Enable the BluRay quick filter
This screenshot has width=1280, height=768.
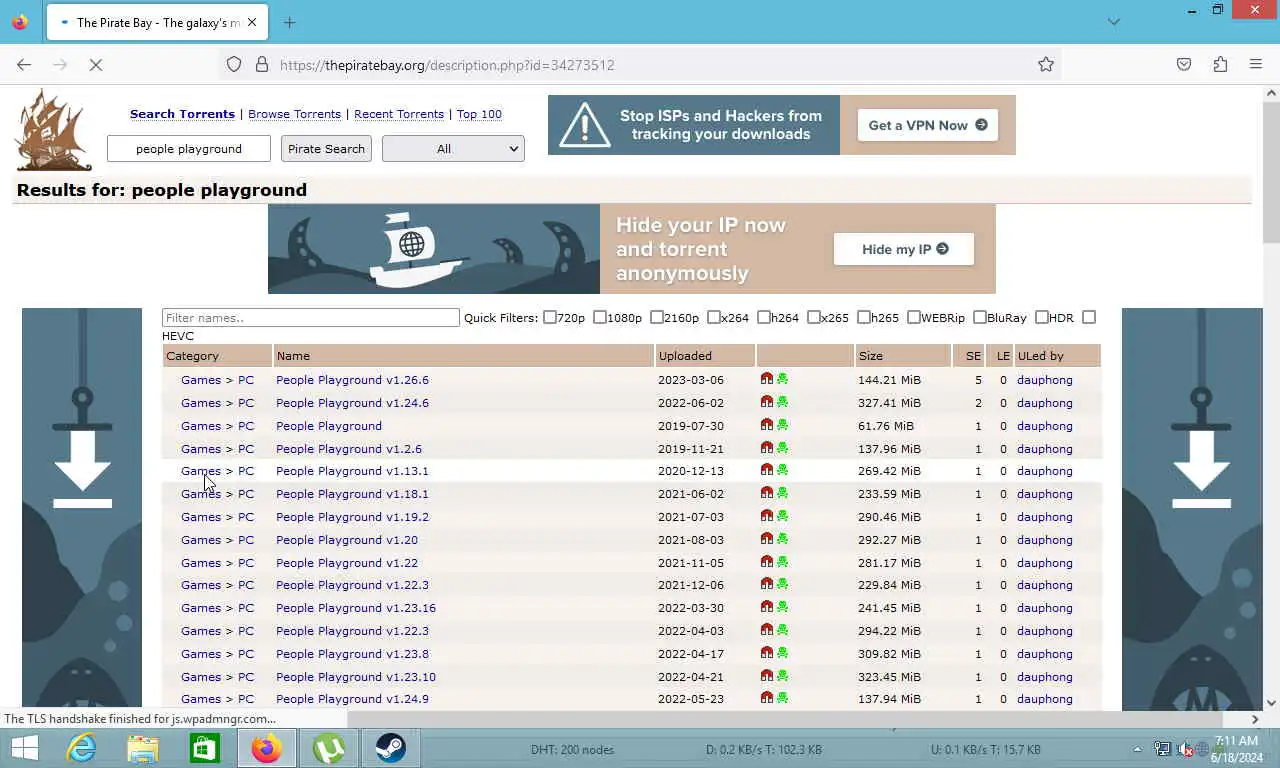pyautogui.click(x=980, y=317)
